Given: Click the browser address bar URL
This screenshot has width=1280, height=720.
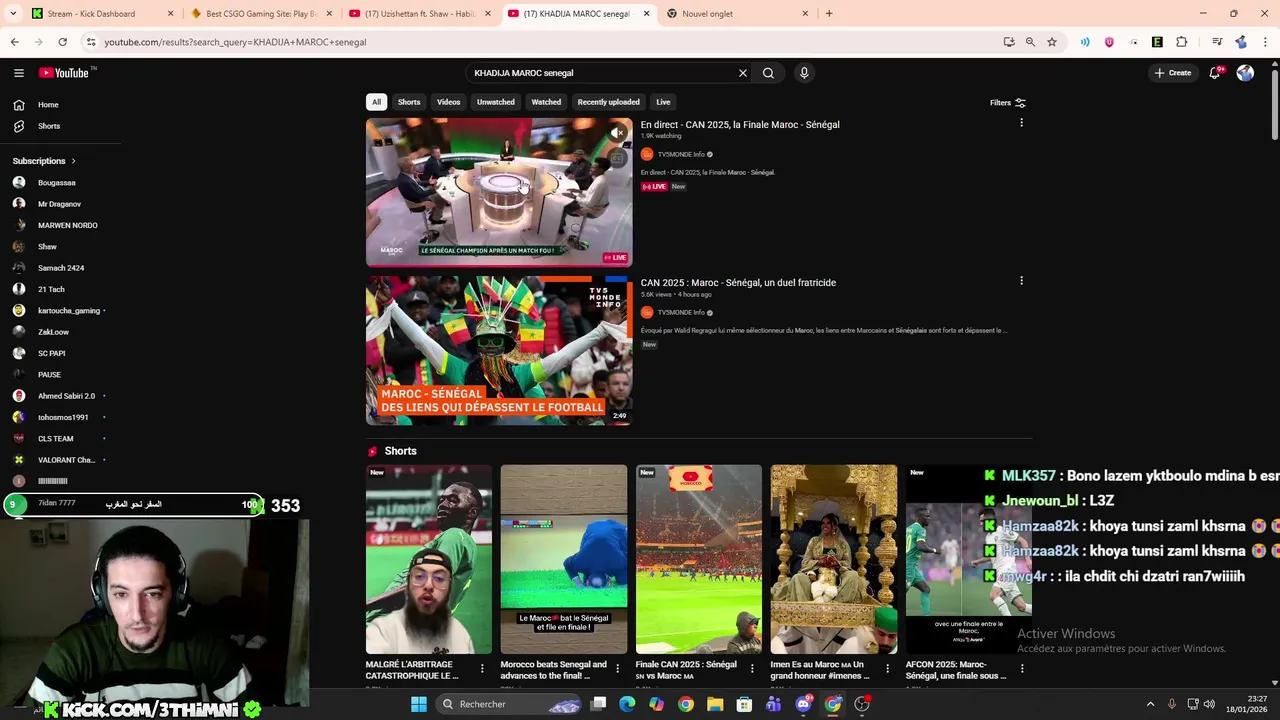Looking at the screenshot, I should (235, 42).
